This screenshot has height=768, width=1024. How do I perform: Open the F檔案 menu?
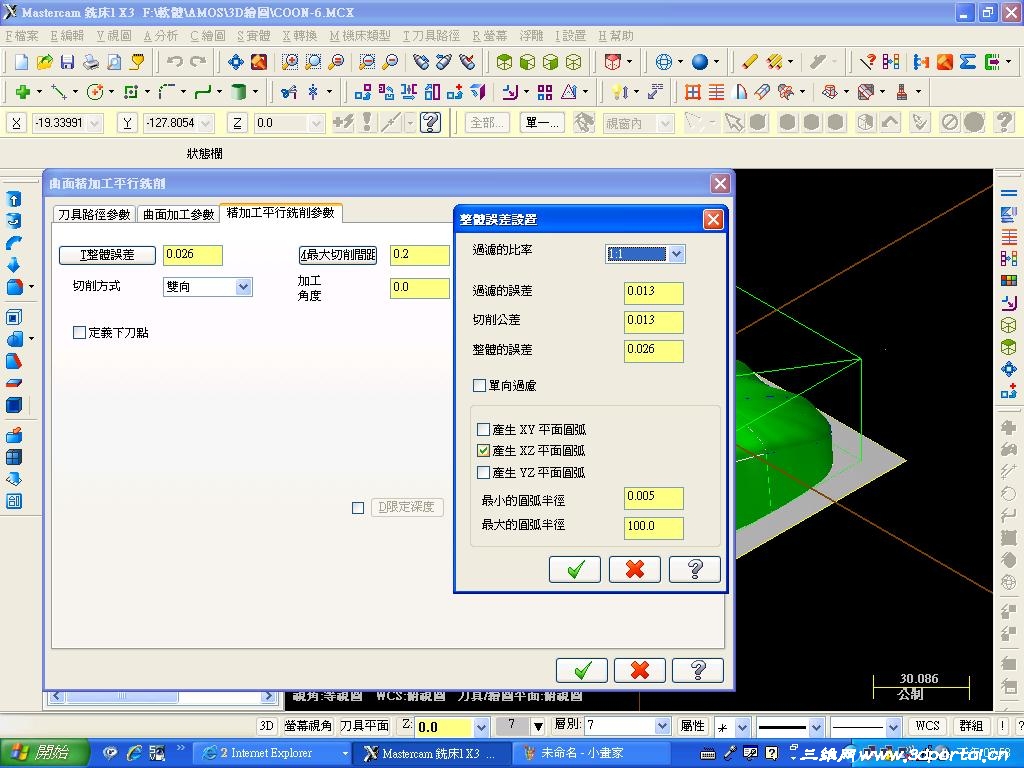(22, 36)
